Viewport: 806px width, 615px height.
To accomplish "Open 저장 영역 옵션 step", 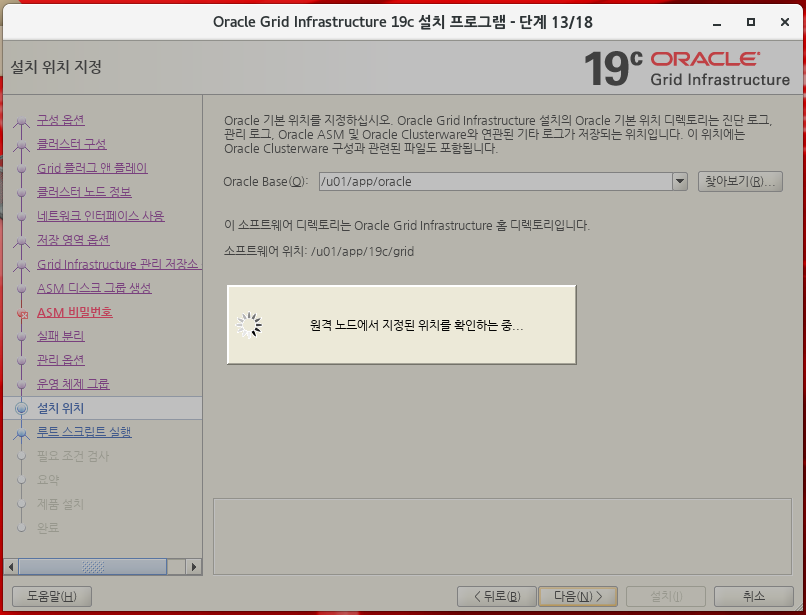I will [73, 240].
